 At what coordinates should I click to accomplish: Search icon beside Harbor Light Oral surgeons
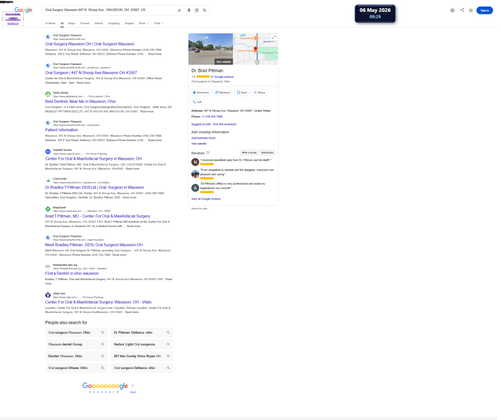click(168, 344)
